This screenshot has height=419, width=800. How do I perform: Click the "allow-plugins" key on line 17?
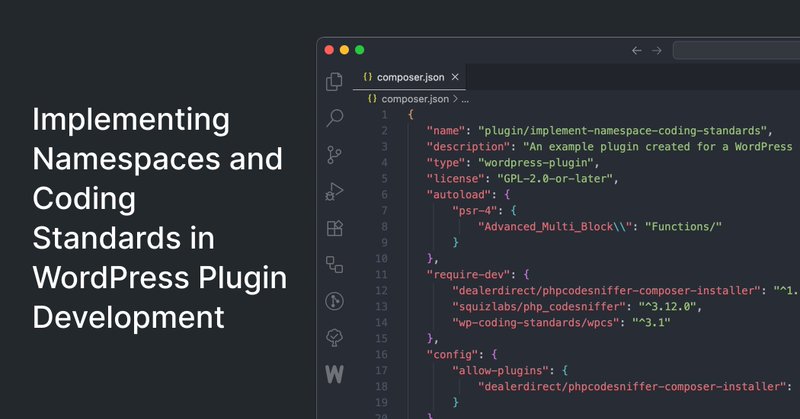[x=500, y=371]
